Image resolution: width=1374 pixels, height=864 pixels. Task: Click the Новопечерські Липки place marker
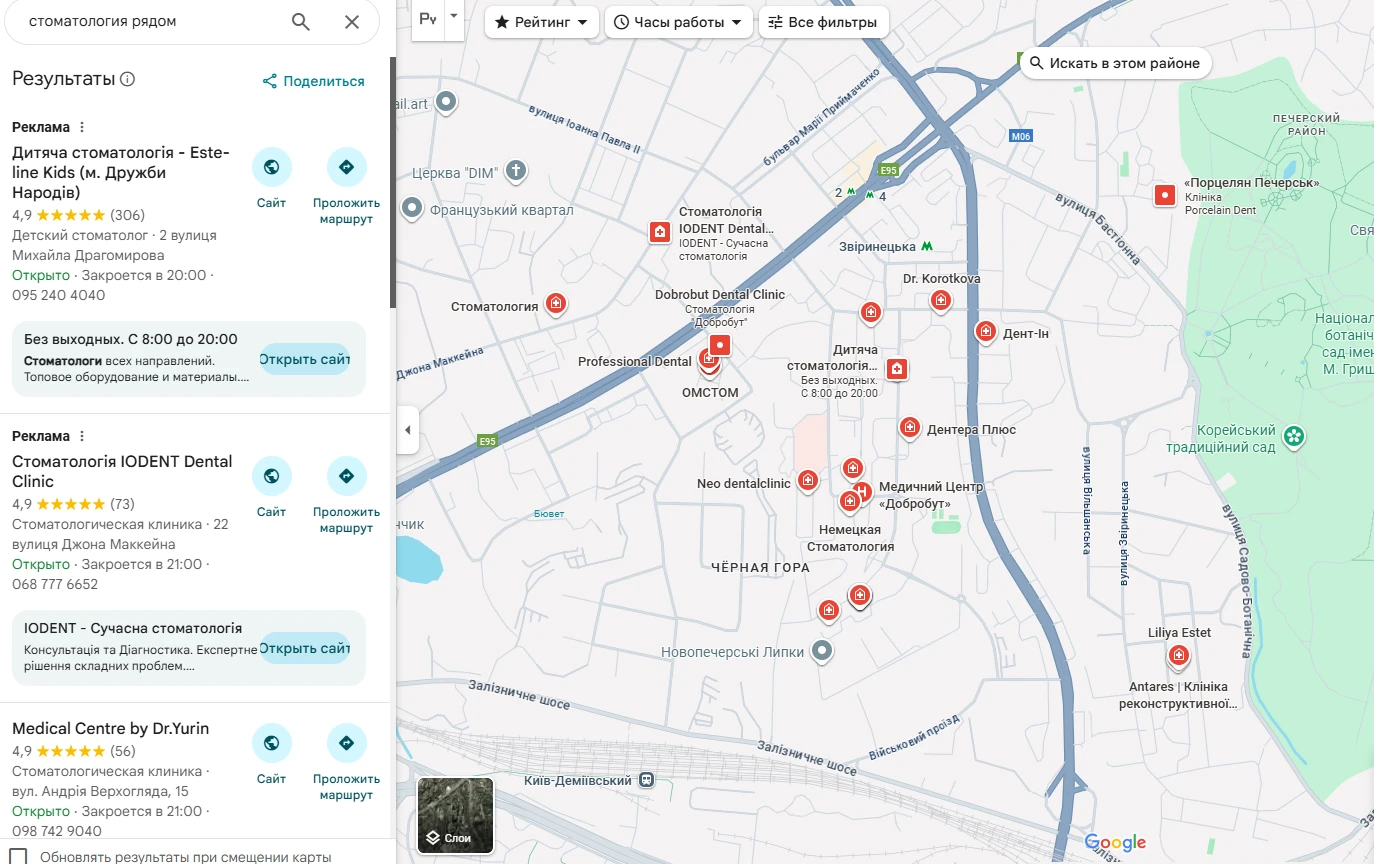[x=822, y=651]
